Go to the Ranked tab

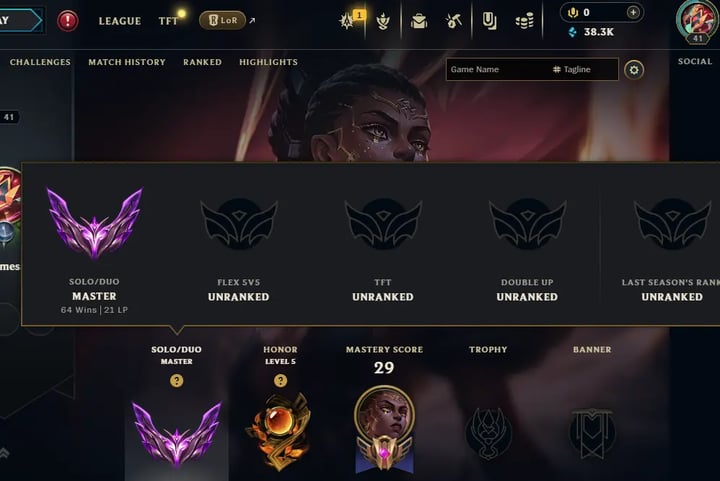click(x=202, y=62)
